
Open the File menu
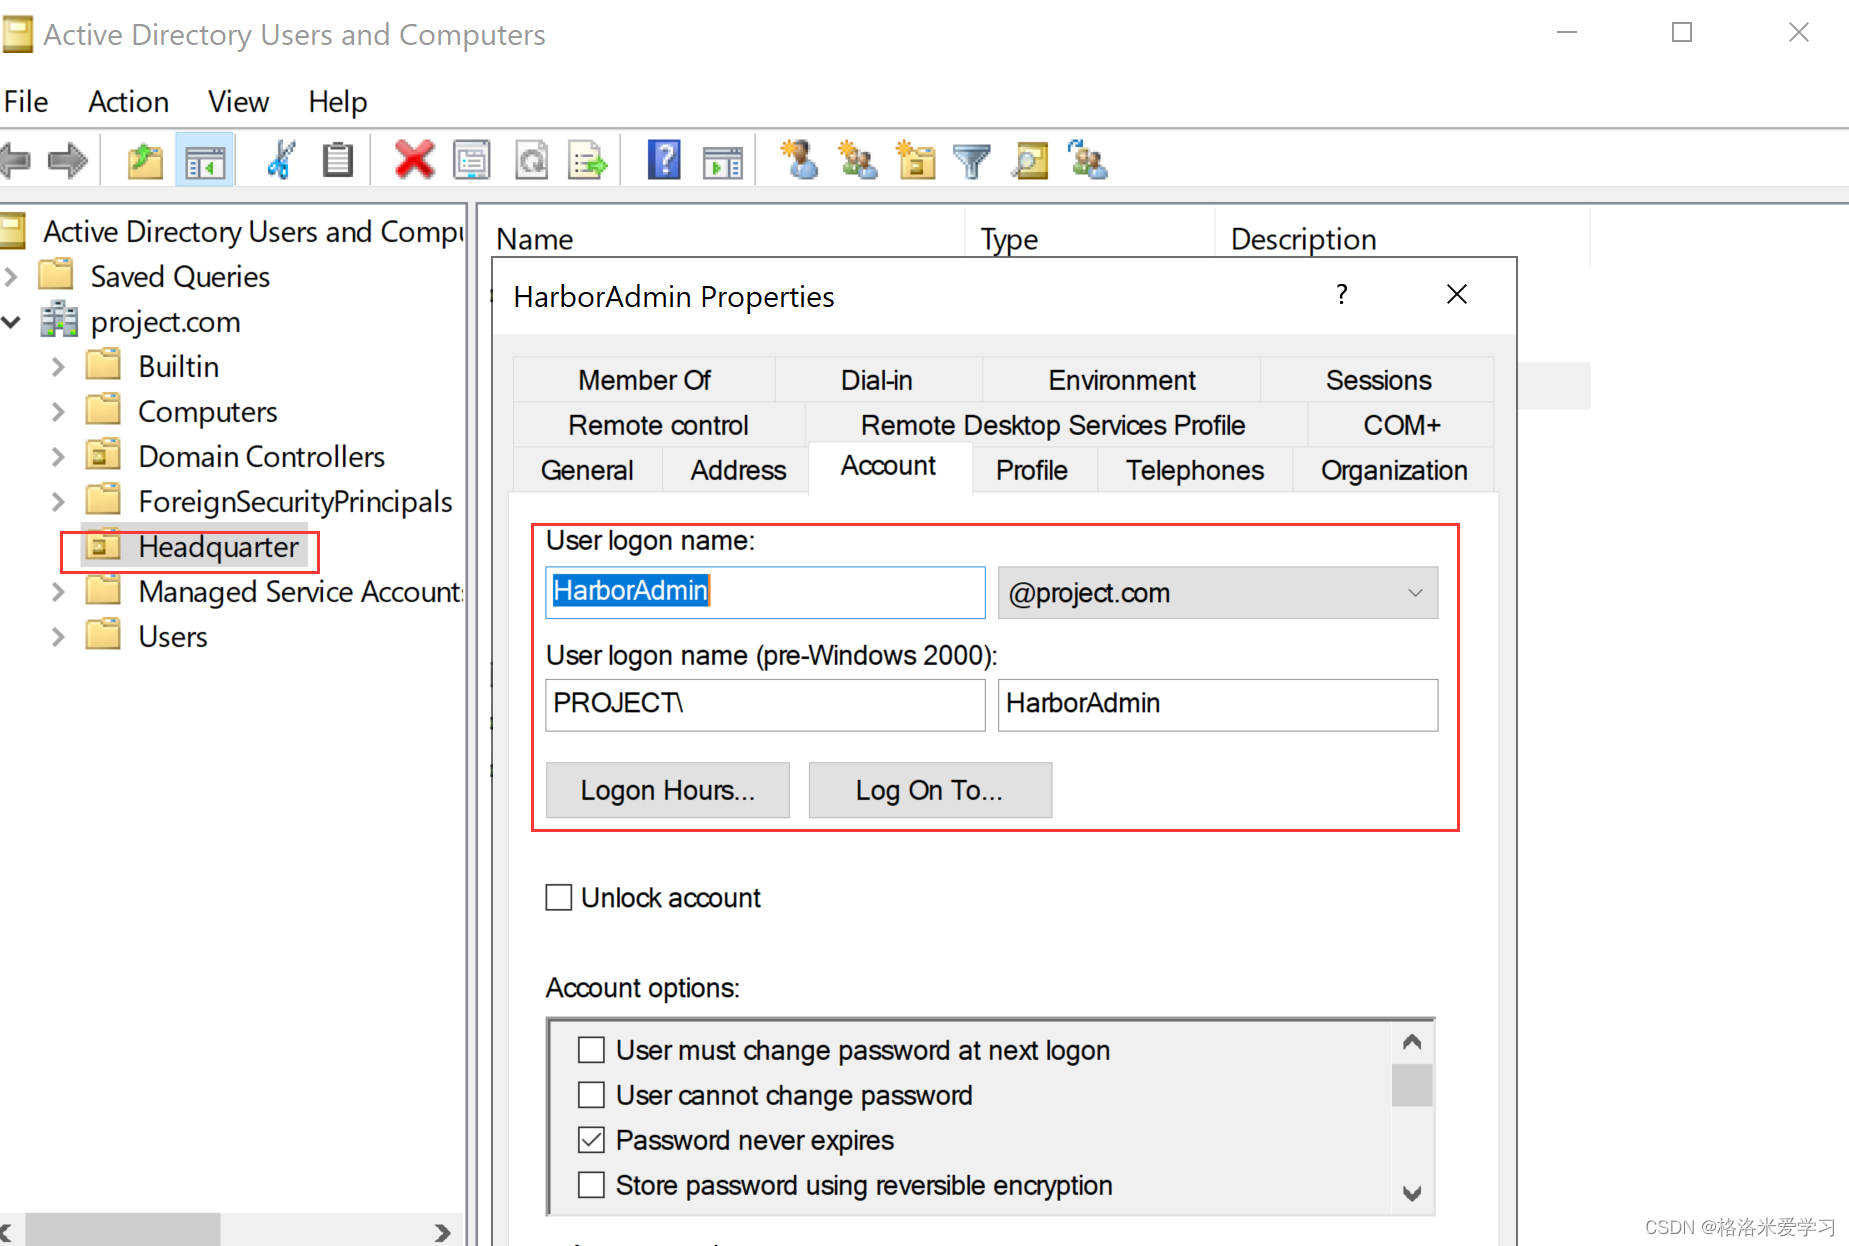(x=26, y=102)
